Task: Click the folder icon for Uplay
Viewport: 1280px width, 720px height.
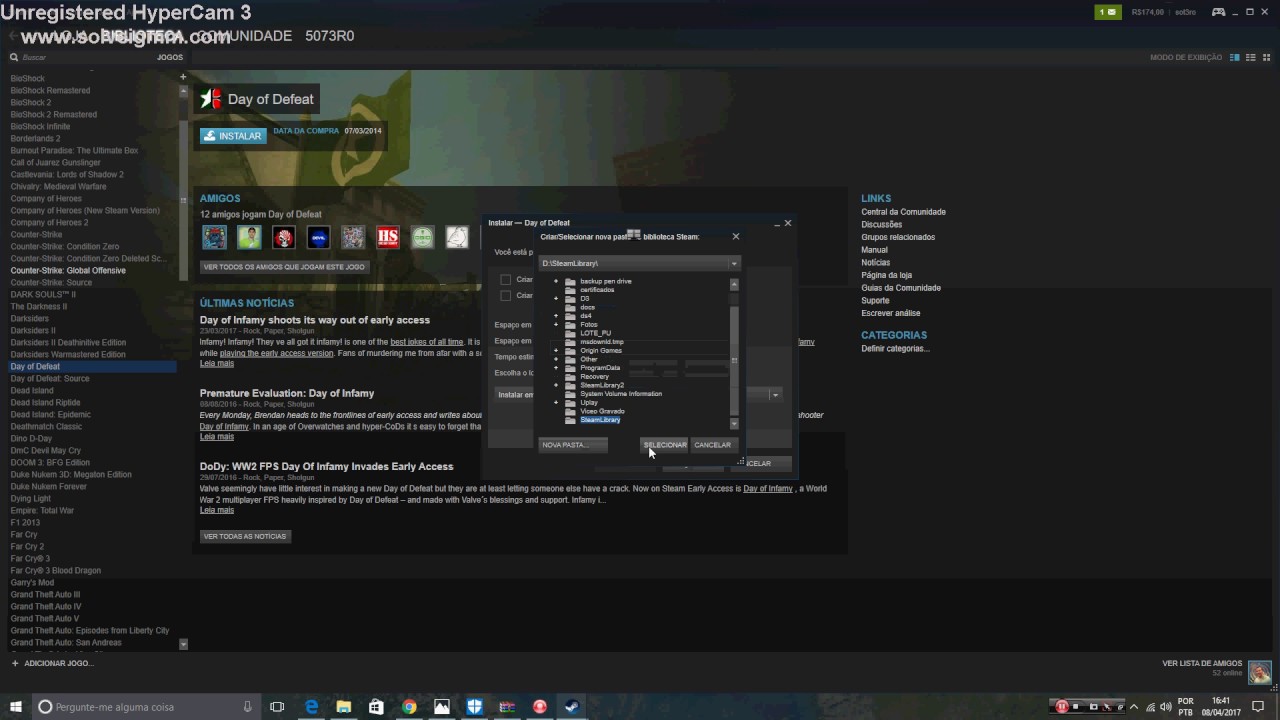Action: [x=571, y=402]
